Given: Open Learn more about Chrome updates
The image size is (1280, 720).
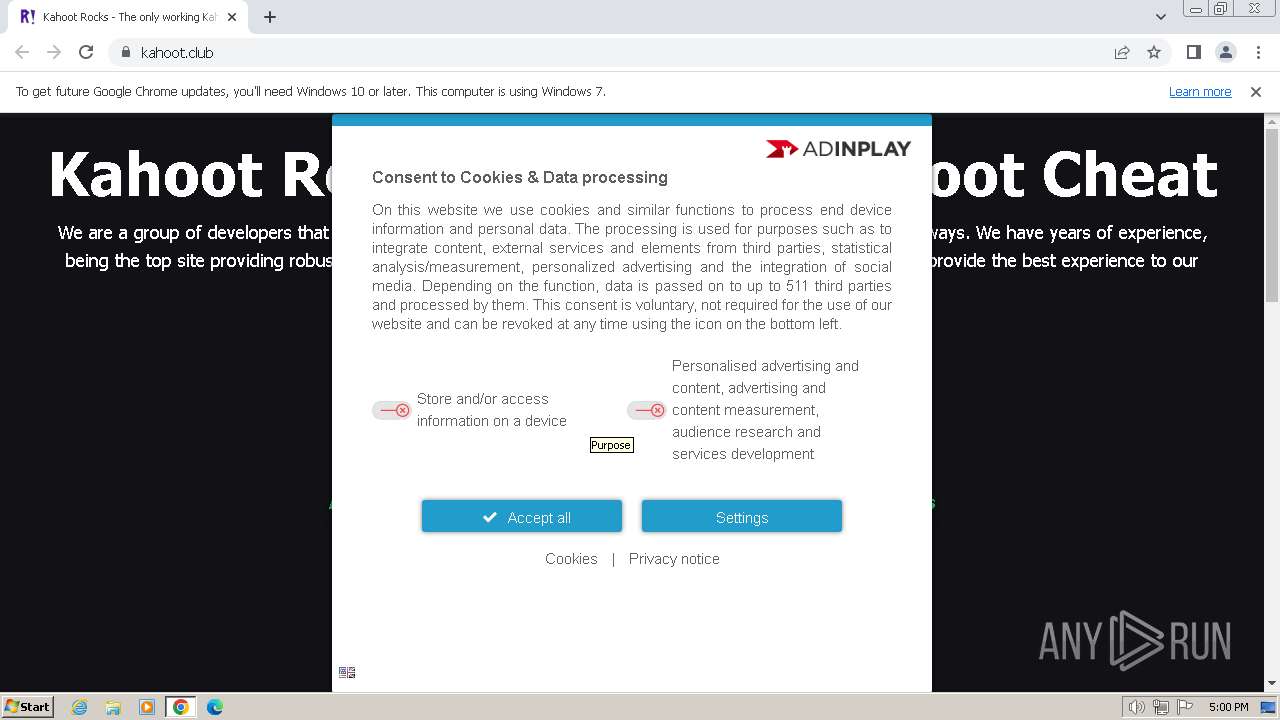Looking at the screenshot, I should [1200, 91].
